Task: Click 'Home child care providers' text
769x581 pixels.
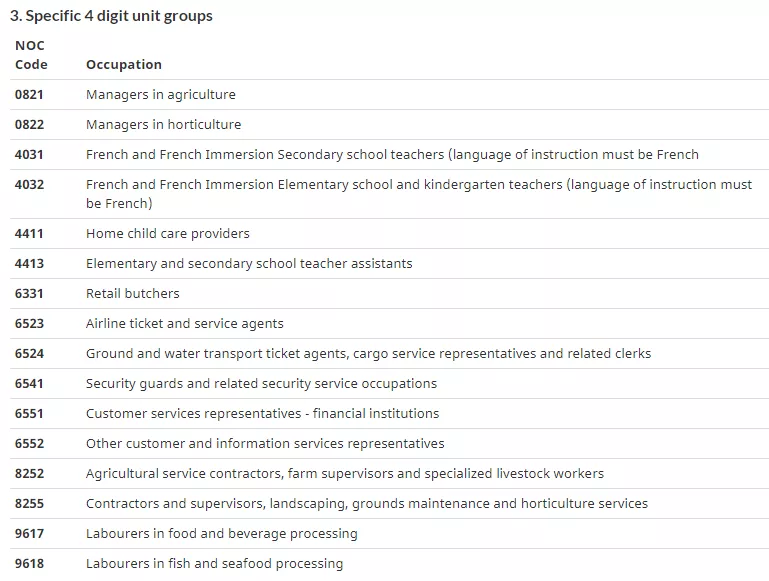Action: pos(167,233)
